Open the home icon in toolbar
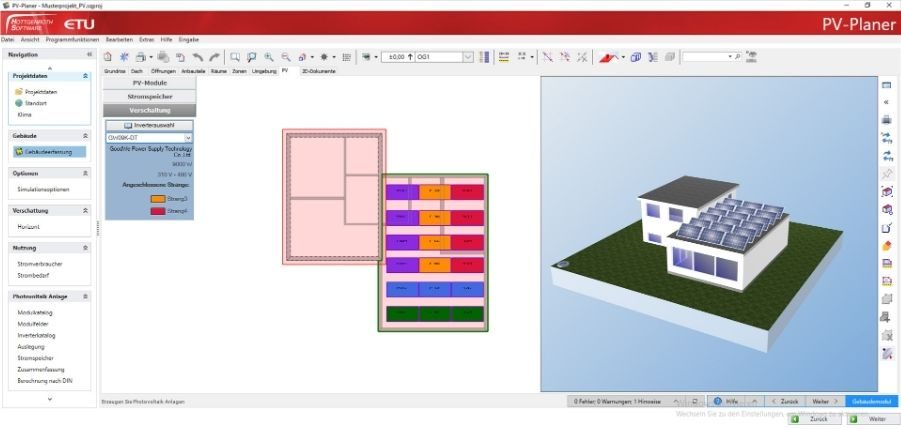 point(108,57)
